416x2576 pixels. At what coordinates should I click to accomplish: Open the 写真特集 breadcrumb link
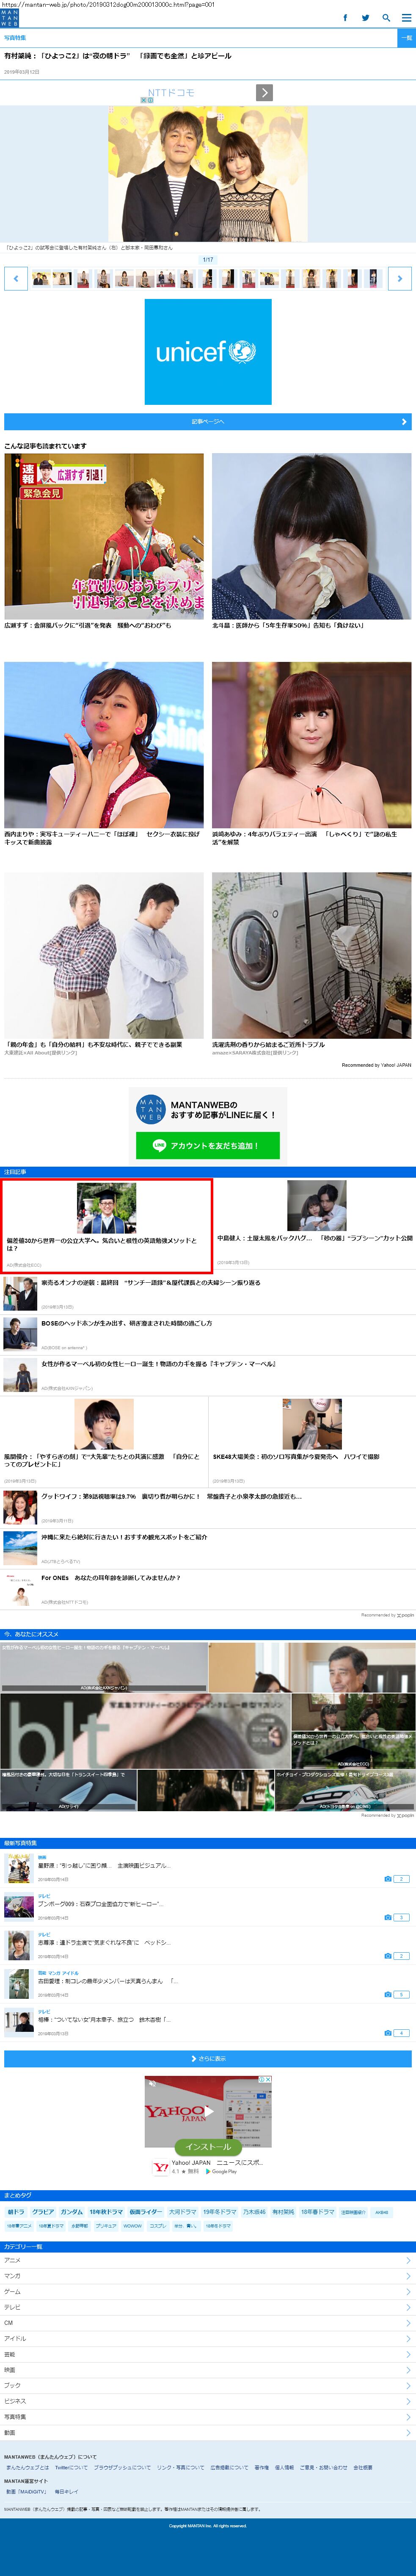pos(15,38)
